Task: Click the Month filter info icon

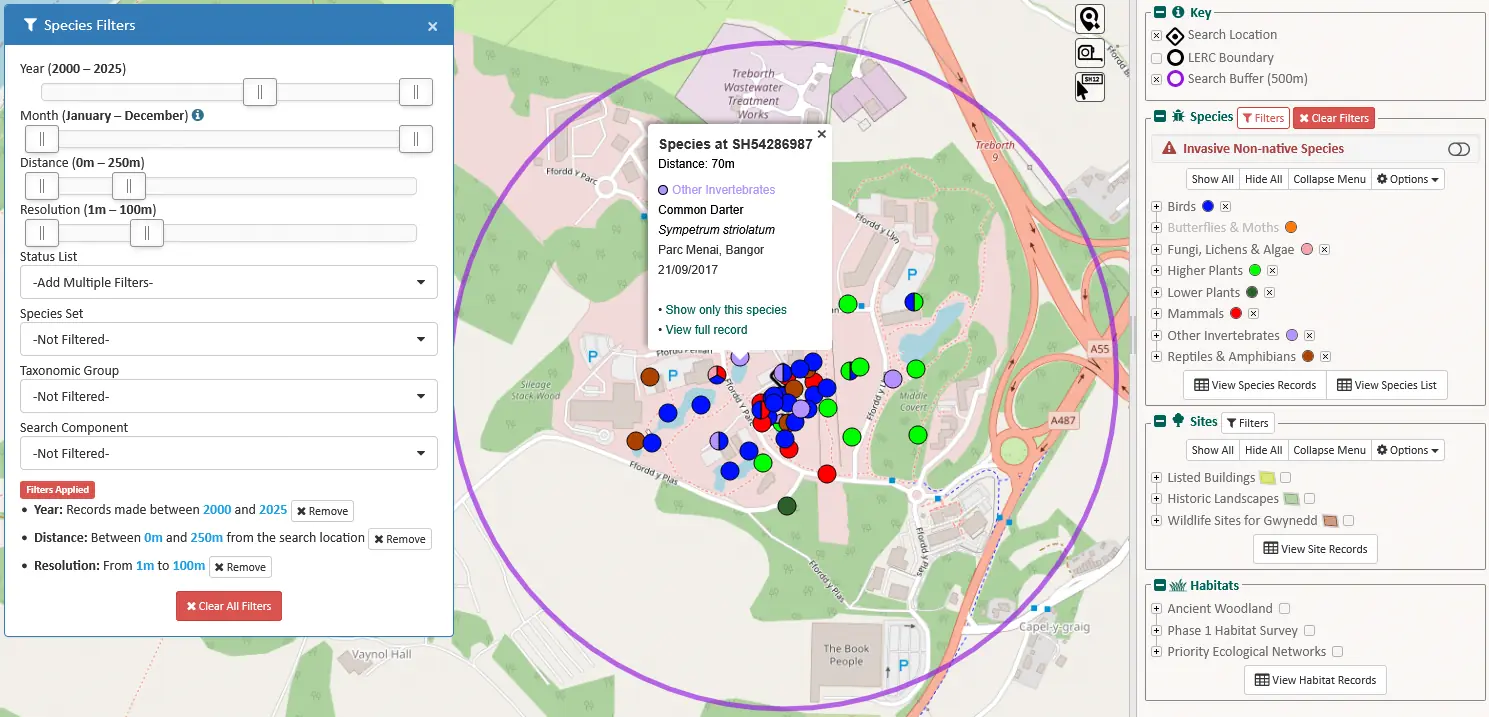Action: click(x=198, y=115)
